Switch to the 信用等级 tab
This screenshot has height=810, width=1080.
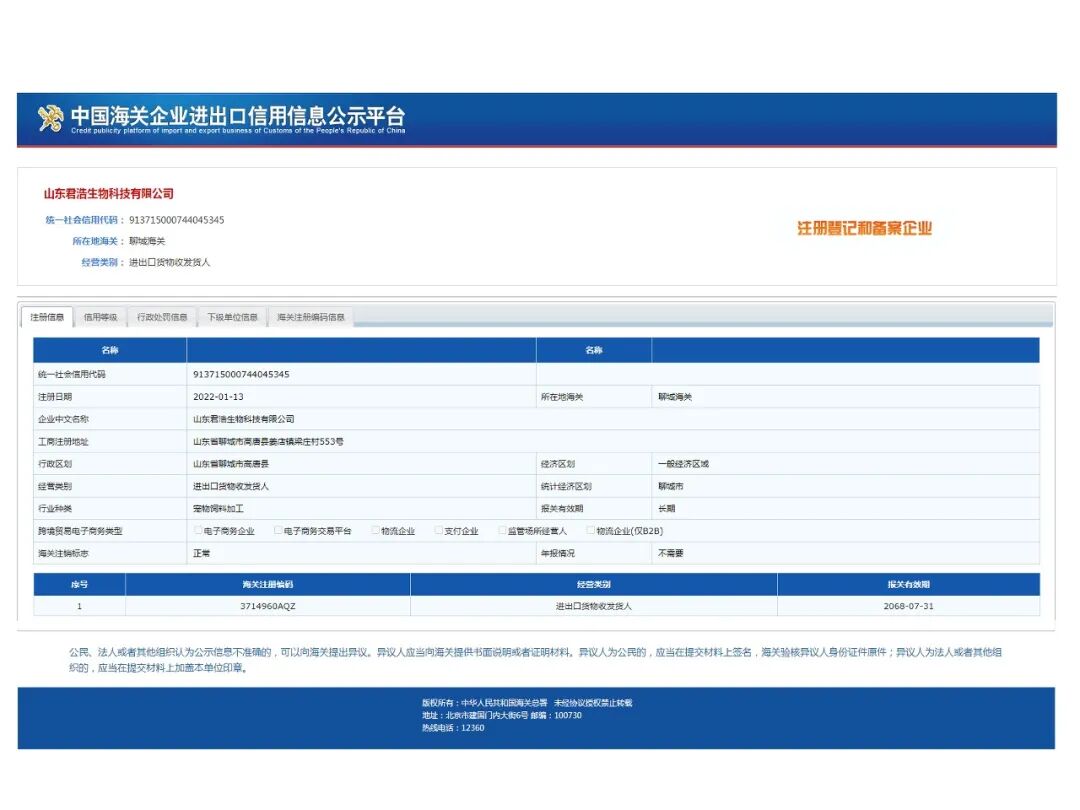(x=101, y=316)
